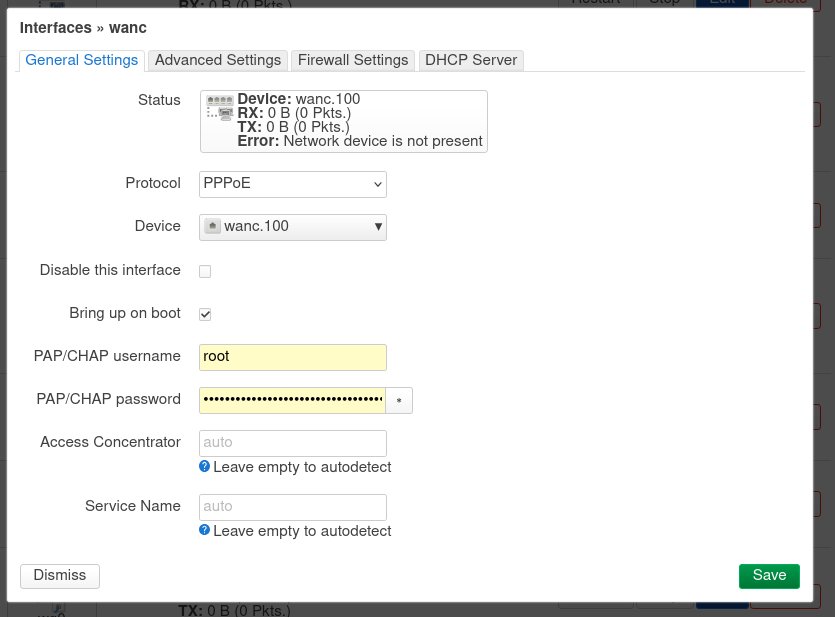This screenshot has height=617, width=835.
Task: Uncheck the Bring up on boot checkbox
Action: (x=205, y=314)
